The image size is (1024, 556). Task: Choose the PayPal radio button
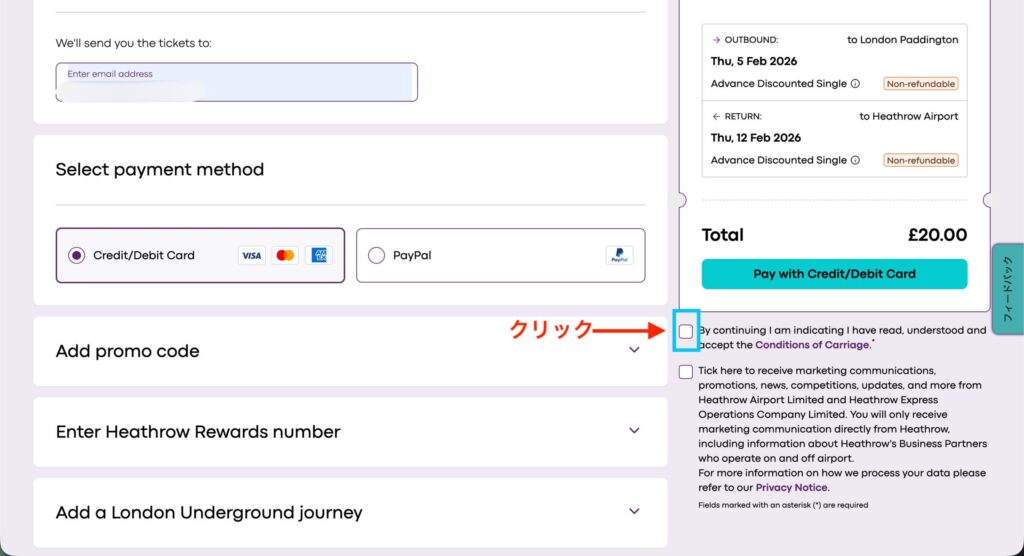[376, 255]
